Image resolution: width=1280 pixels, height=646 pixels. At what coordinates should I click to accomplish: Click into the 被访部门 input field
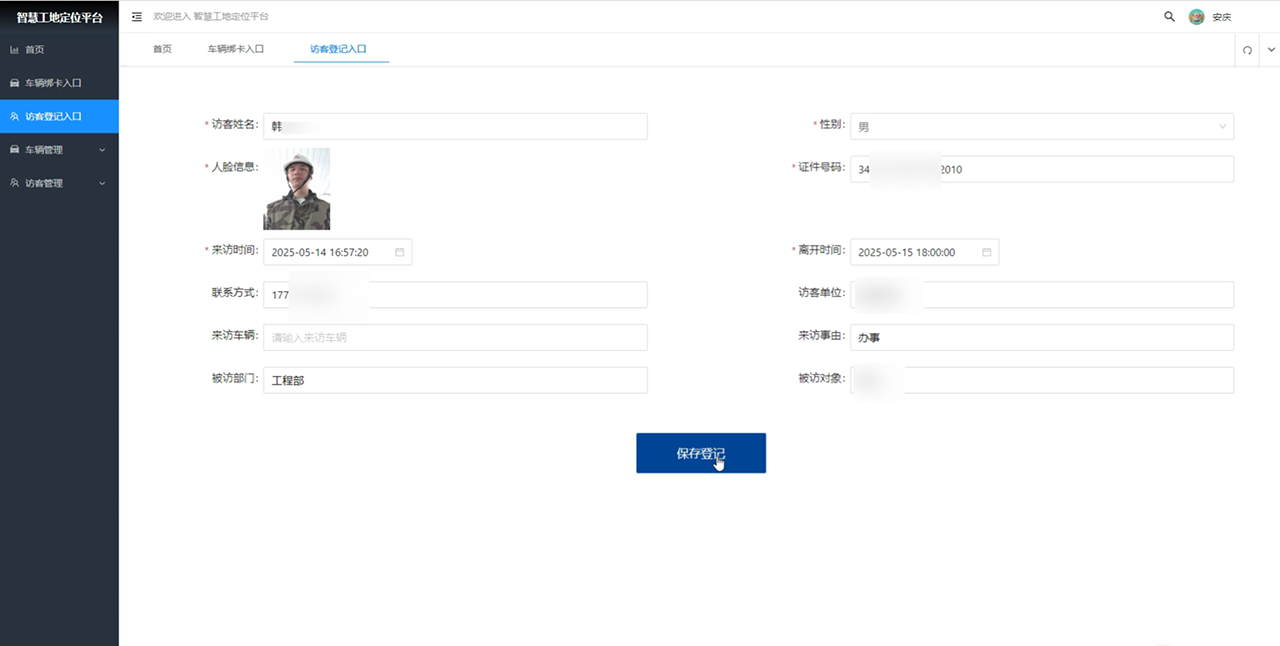point(455,380)
